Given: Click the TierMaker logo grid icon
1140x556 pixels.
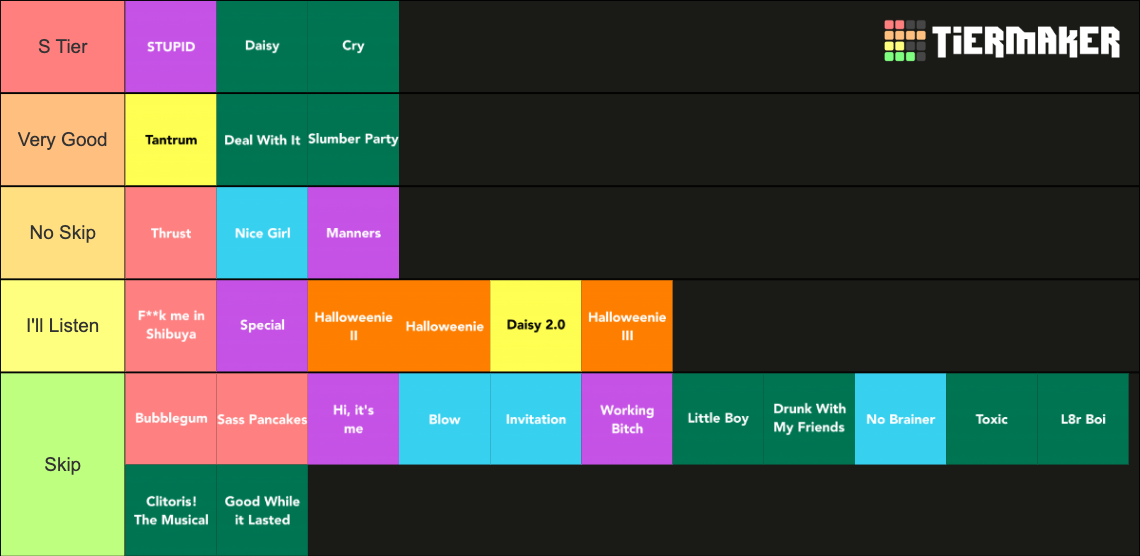Looking at the screenshot, I should 904,41.
